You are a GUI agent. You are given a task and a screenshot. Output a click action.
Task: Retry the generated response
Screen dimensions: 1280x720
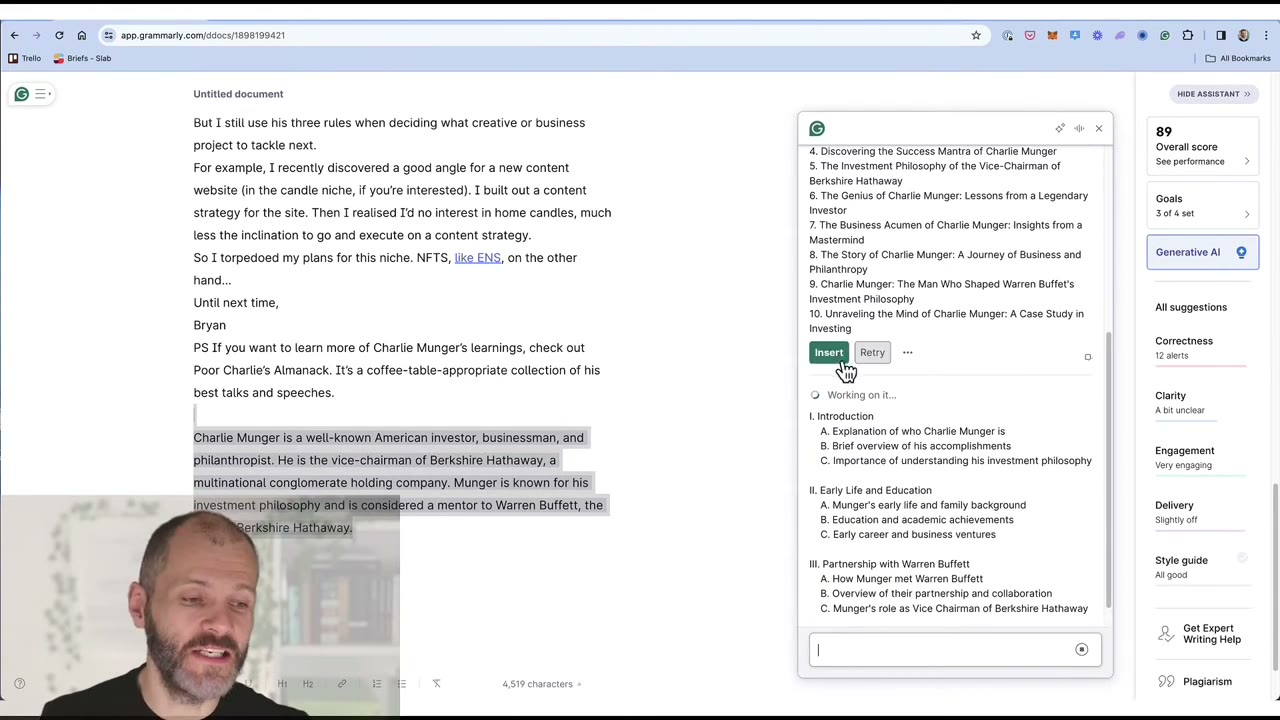pos(872,352)
